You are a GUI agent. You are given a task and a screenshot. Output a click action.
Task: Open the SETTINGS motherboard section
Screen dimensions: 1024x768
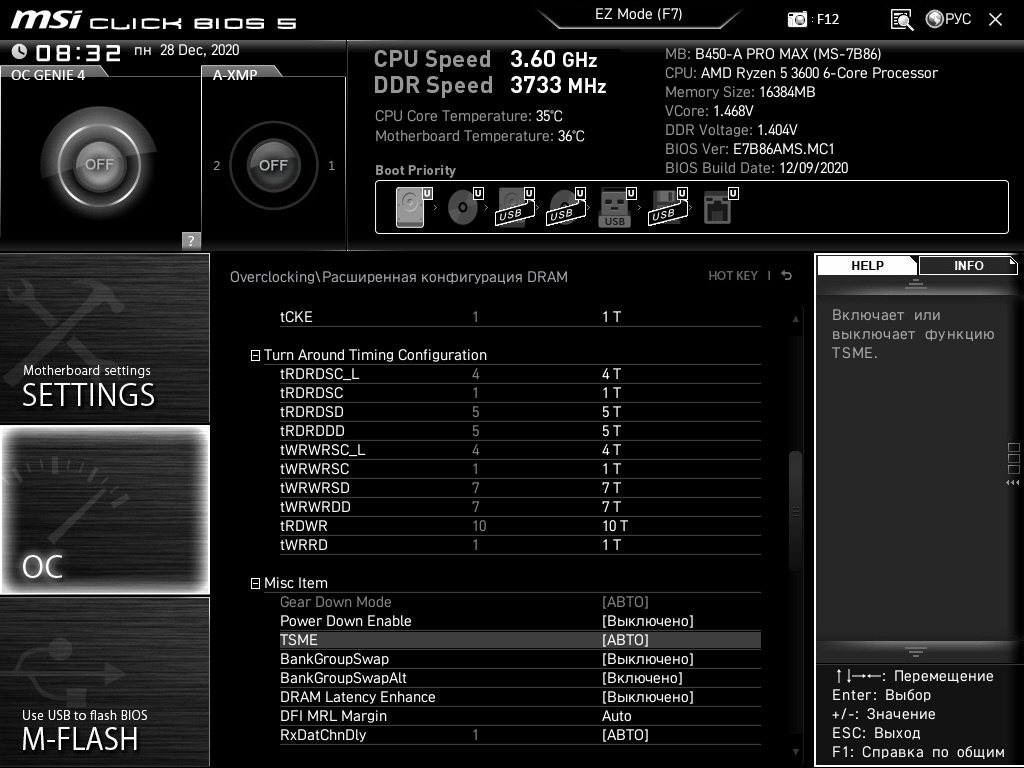pyautogui.click(x=104, y=338)
